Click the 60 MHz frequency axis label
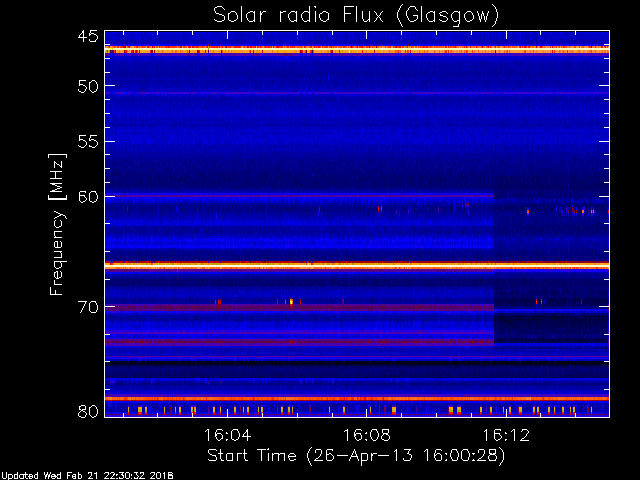The height and width of the screenshot is (480, 640). click(88, 197)
